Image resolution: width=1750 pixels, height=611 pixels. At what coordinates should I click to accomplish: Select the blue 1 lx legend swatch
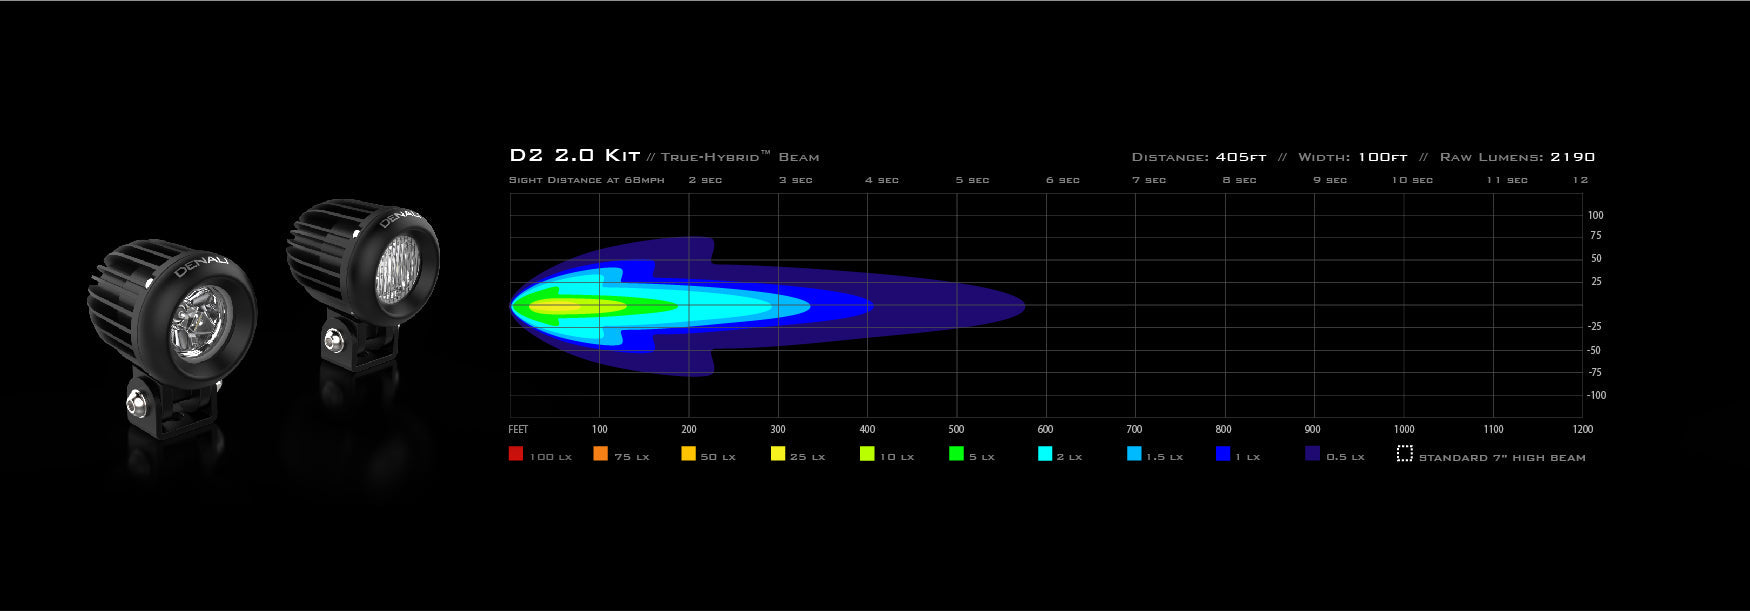click(1223, 454)
